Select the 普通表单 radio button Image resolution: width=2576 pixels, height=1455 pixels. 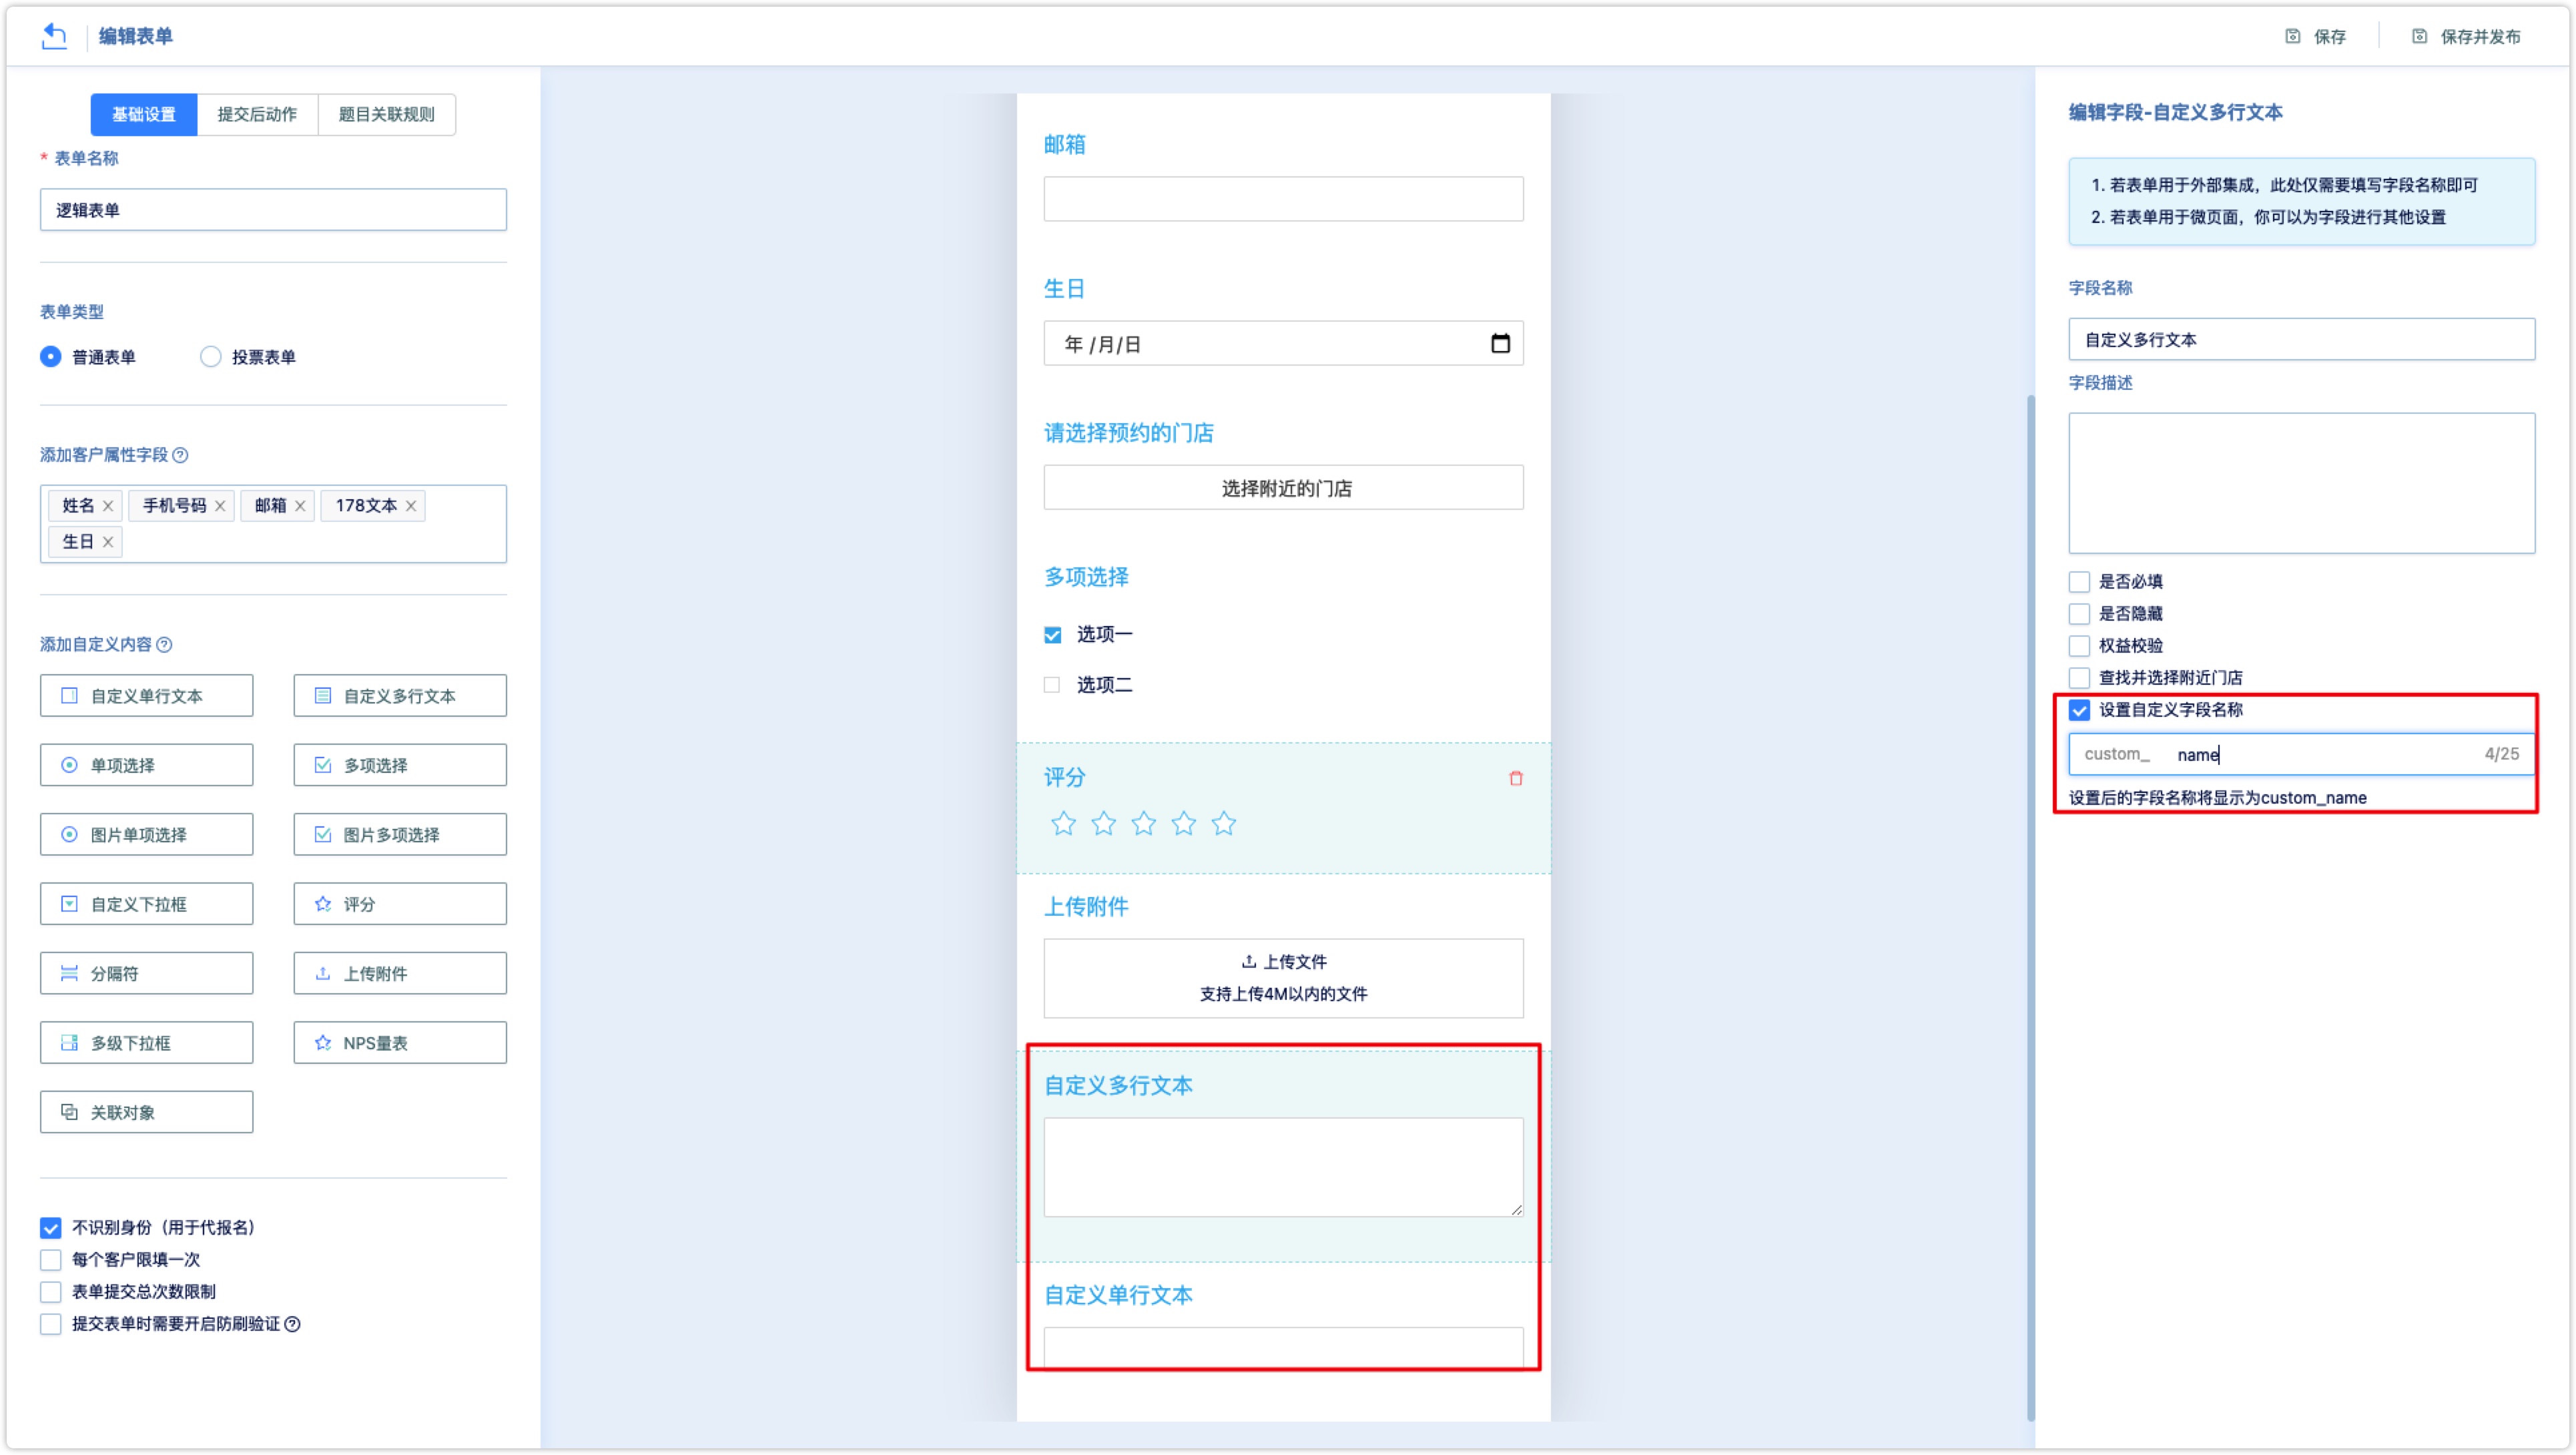(50, 357)
